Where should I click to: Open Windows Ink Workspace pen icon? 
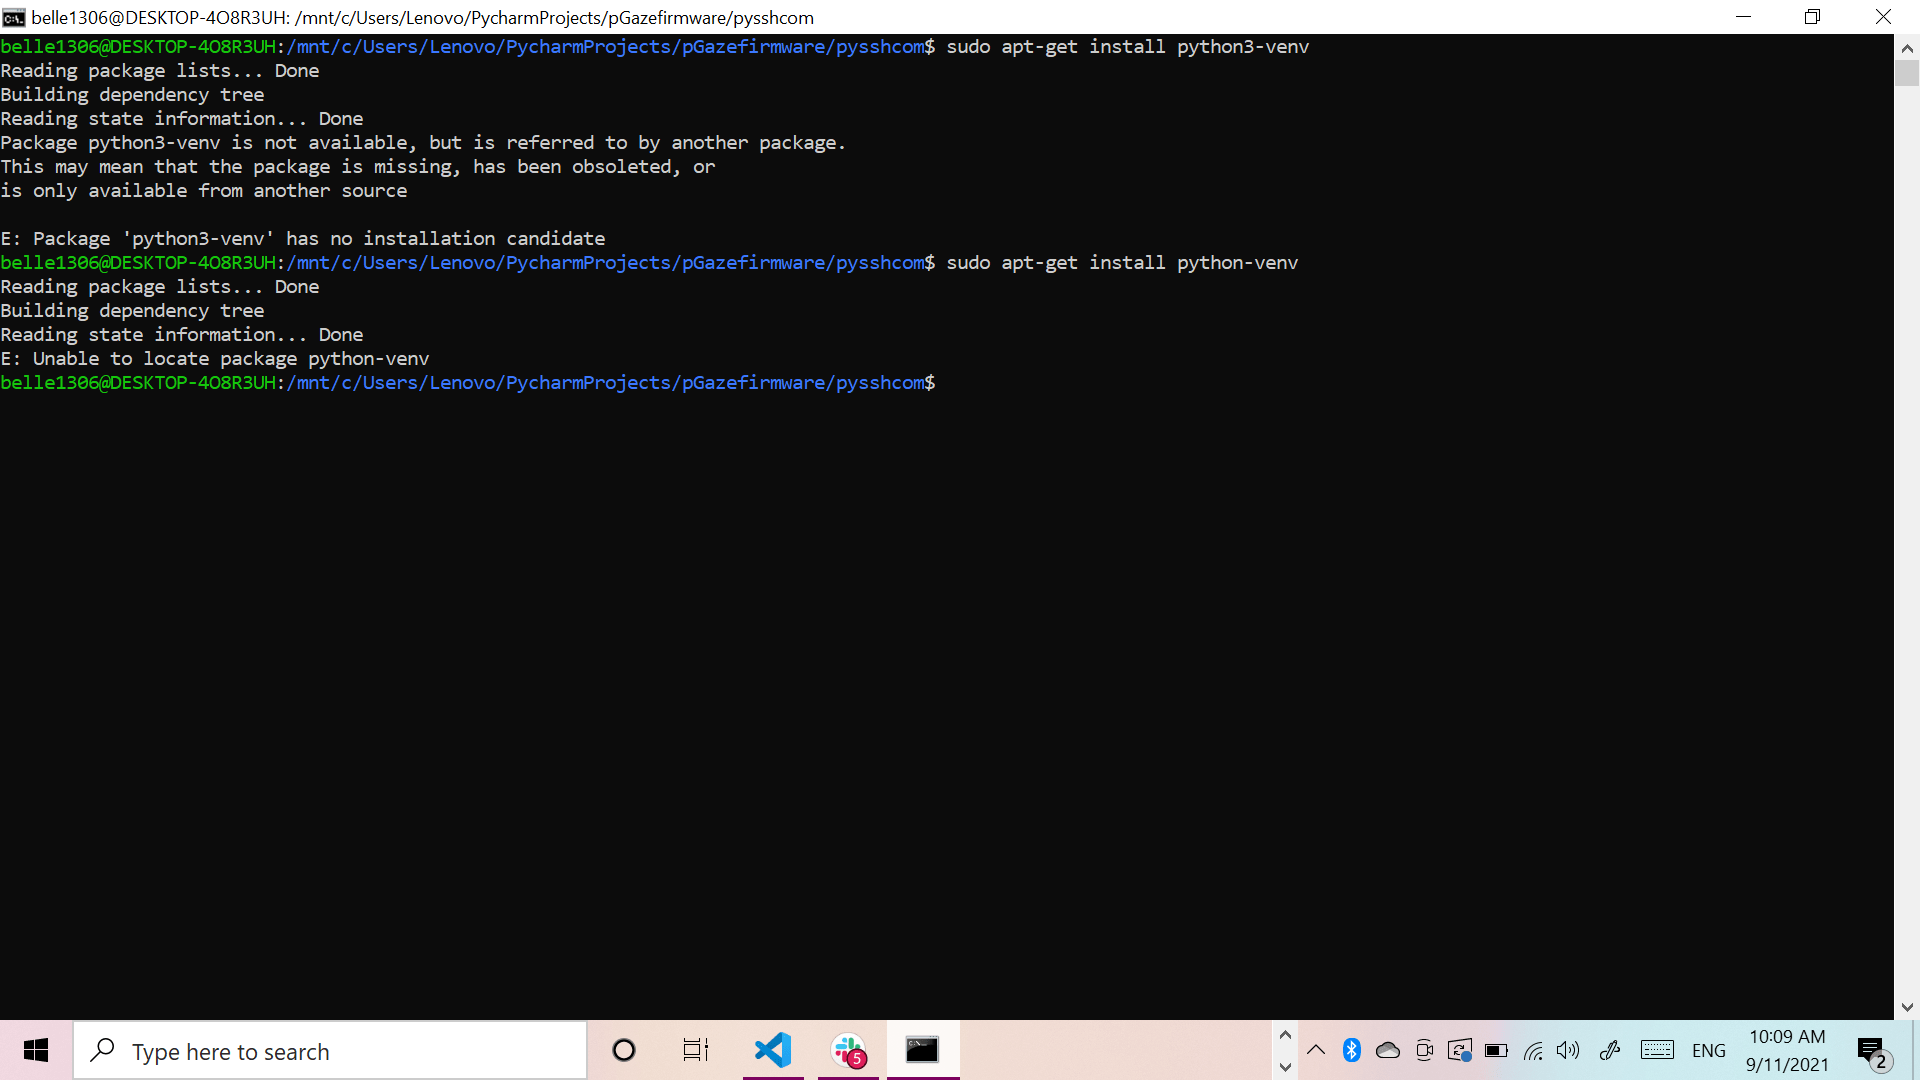coord(1610,1050)
